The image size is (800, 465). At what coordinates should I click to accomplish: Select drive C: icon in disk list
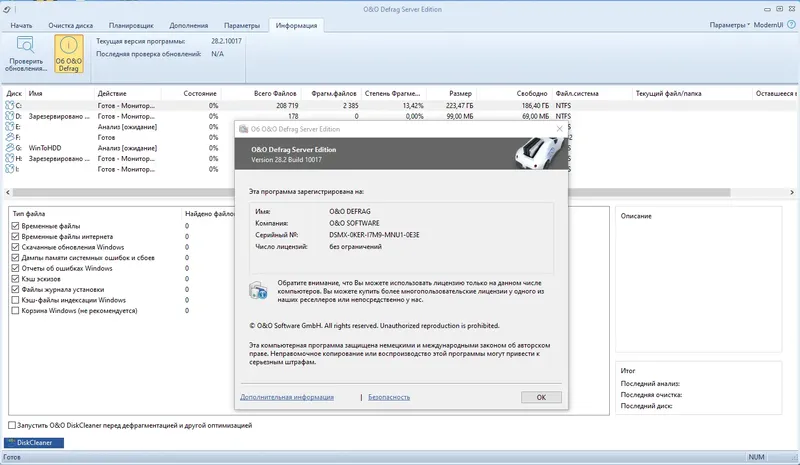10,106
